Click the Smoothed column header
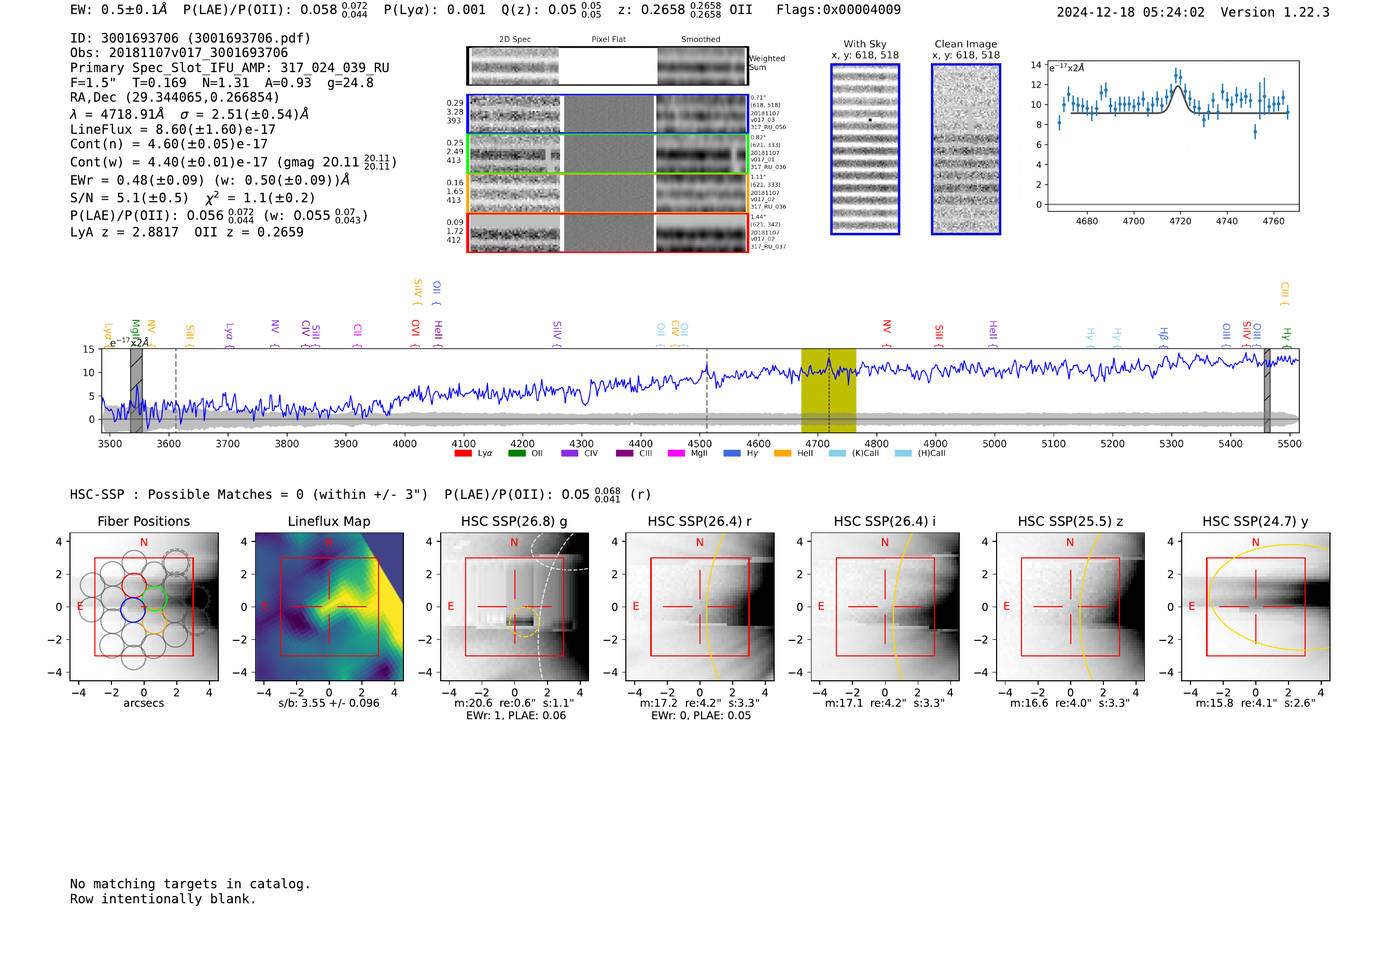The width and height of the screenshot is (1400, 953). (701, 40)
